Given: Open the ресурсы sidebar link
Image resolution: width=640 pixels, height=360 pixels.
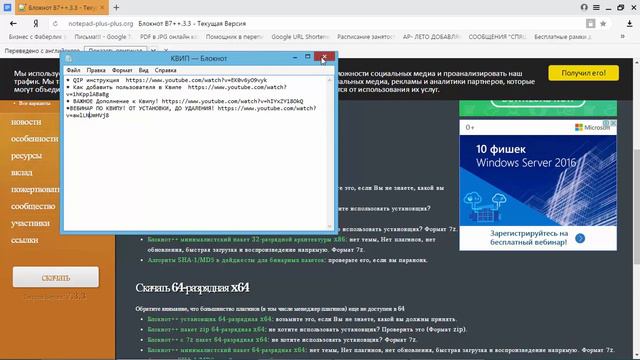Looking at the screenshot, I should [26, 156].
